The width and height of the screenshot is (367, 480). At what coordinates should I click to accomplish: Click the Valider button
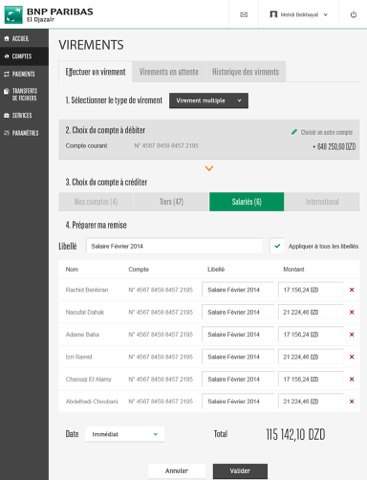tap(240, 471)
